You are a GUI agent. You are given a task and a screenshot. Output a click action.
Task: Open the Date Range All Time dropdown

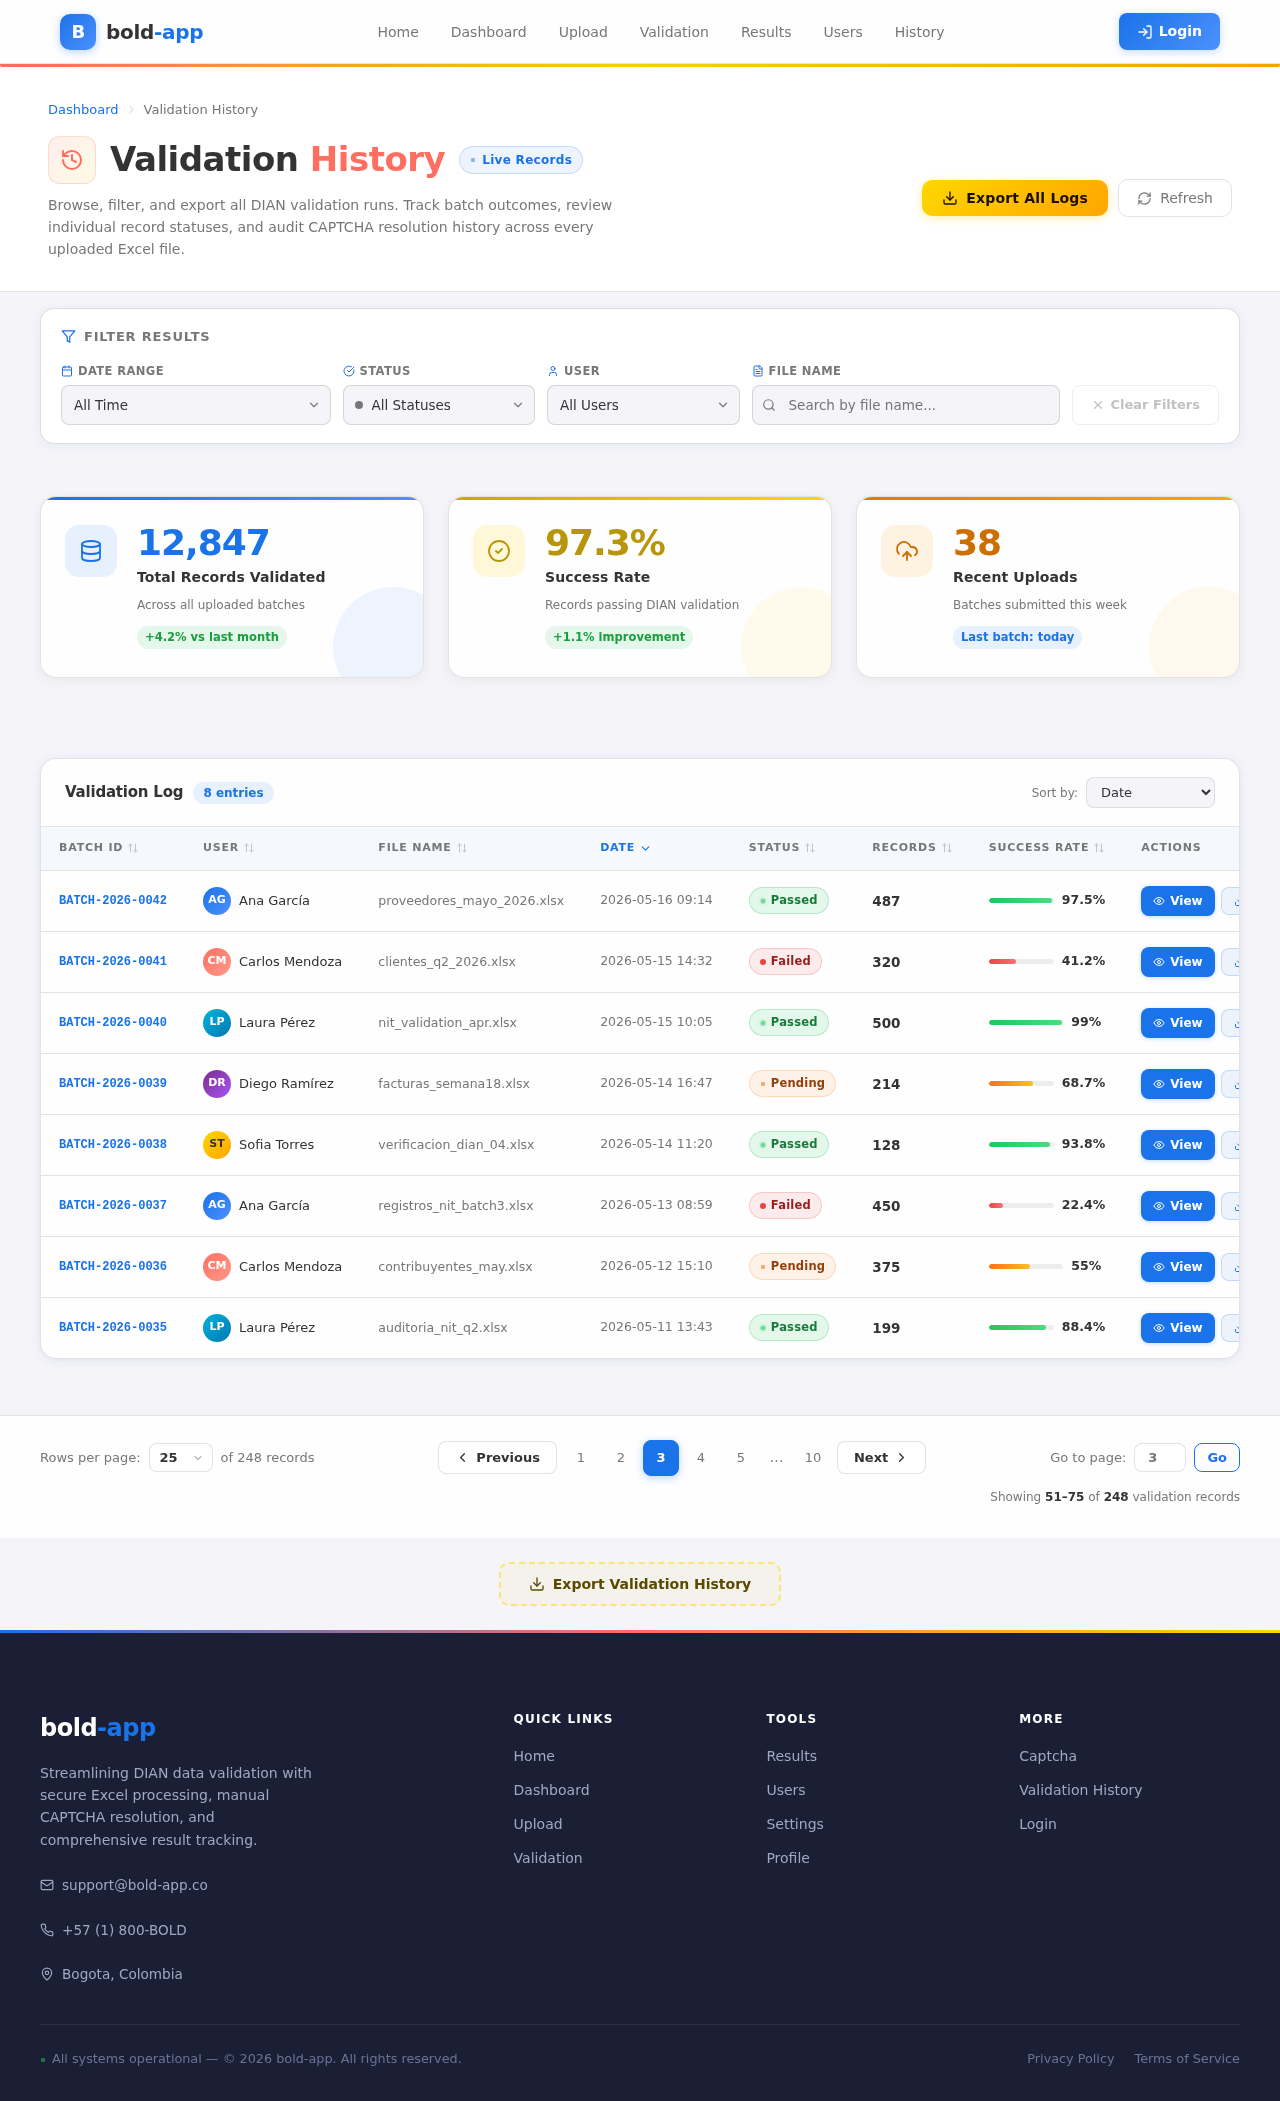click(x=196, y=405)
